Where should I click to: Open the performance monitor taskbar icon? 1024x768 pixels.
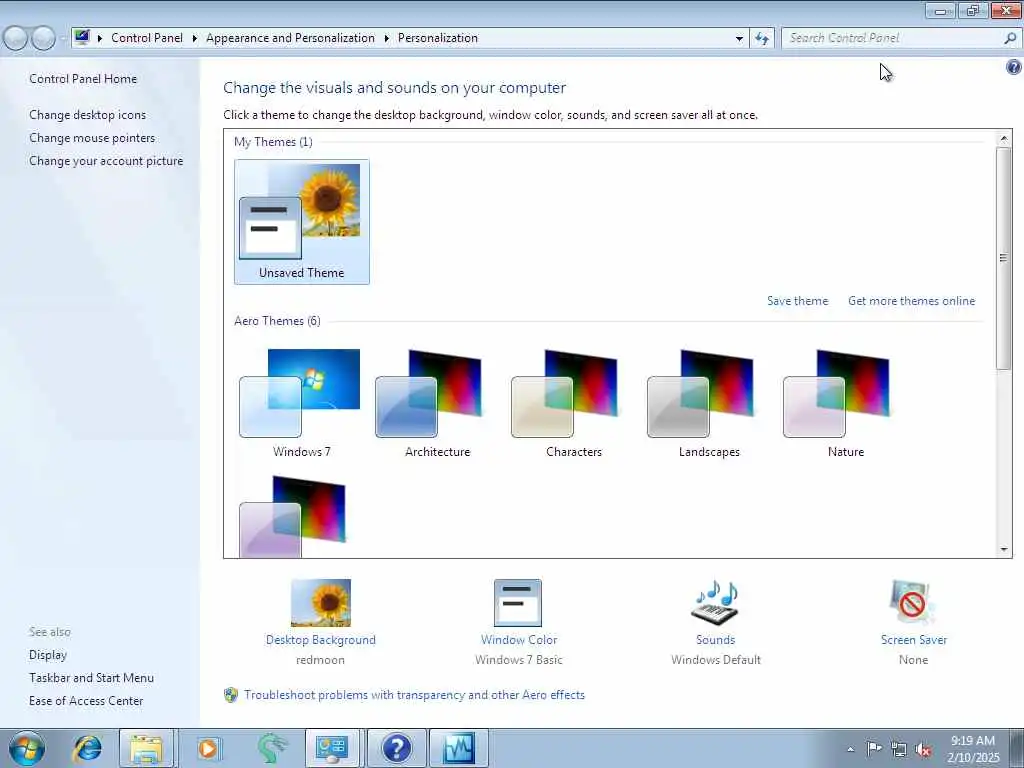[x=459, y=748]
